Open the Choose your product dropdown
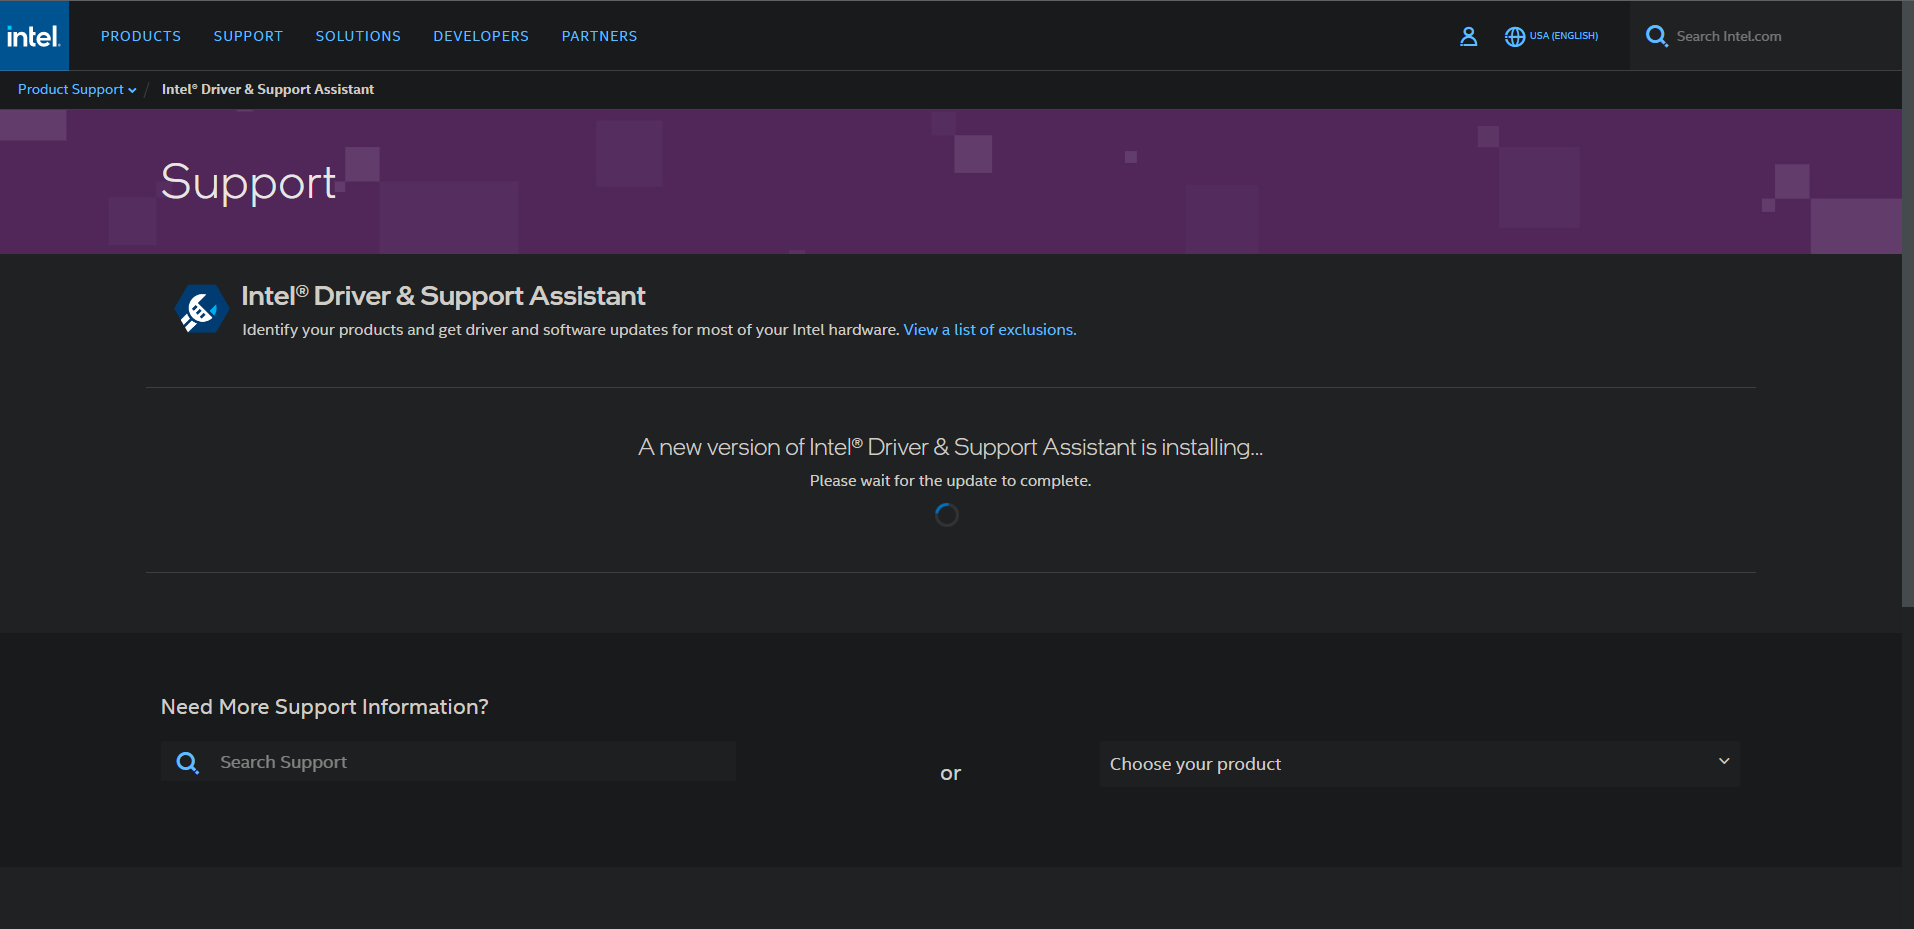 pos(1419,764)
